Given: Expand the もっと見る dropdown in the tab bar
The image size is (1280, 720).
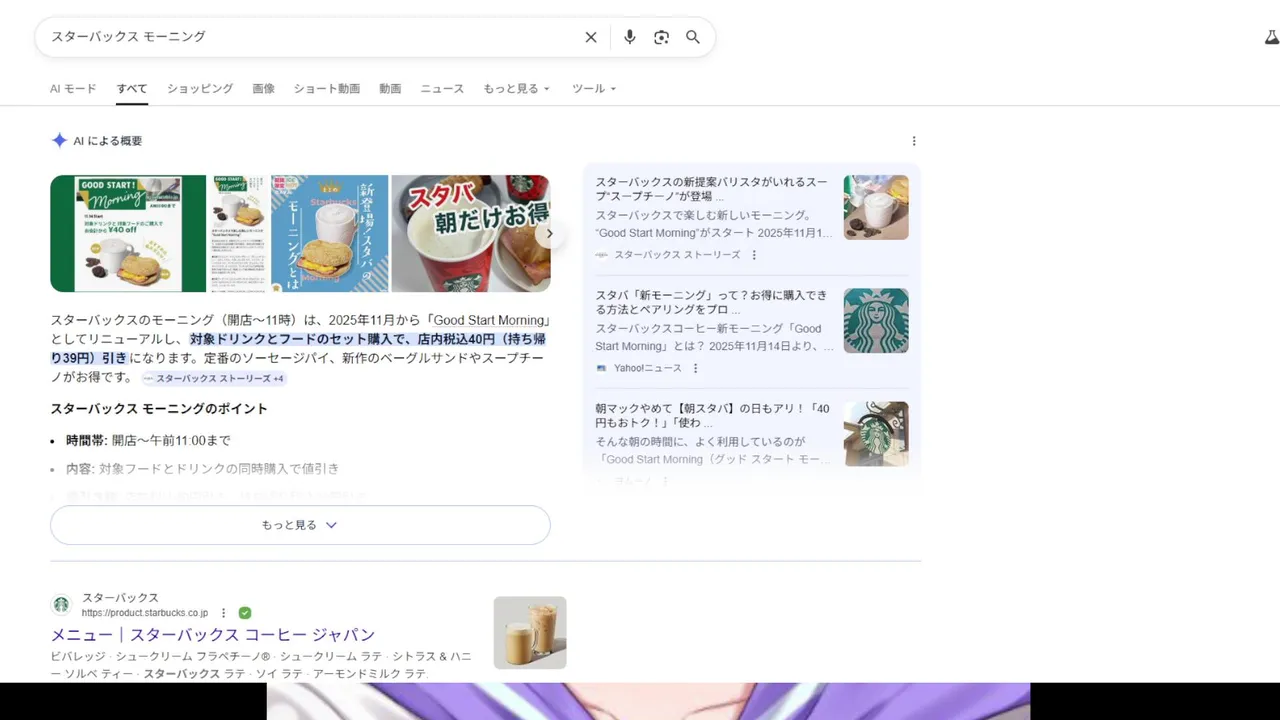Looking at the screenshot, I should 517,88.
